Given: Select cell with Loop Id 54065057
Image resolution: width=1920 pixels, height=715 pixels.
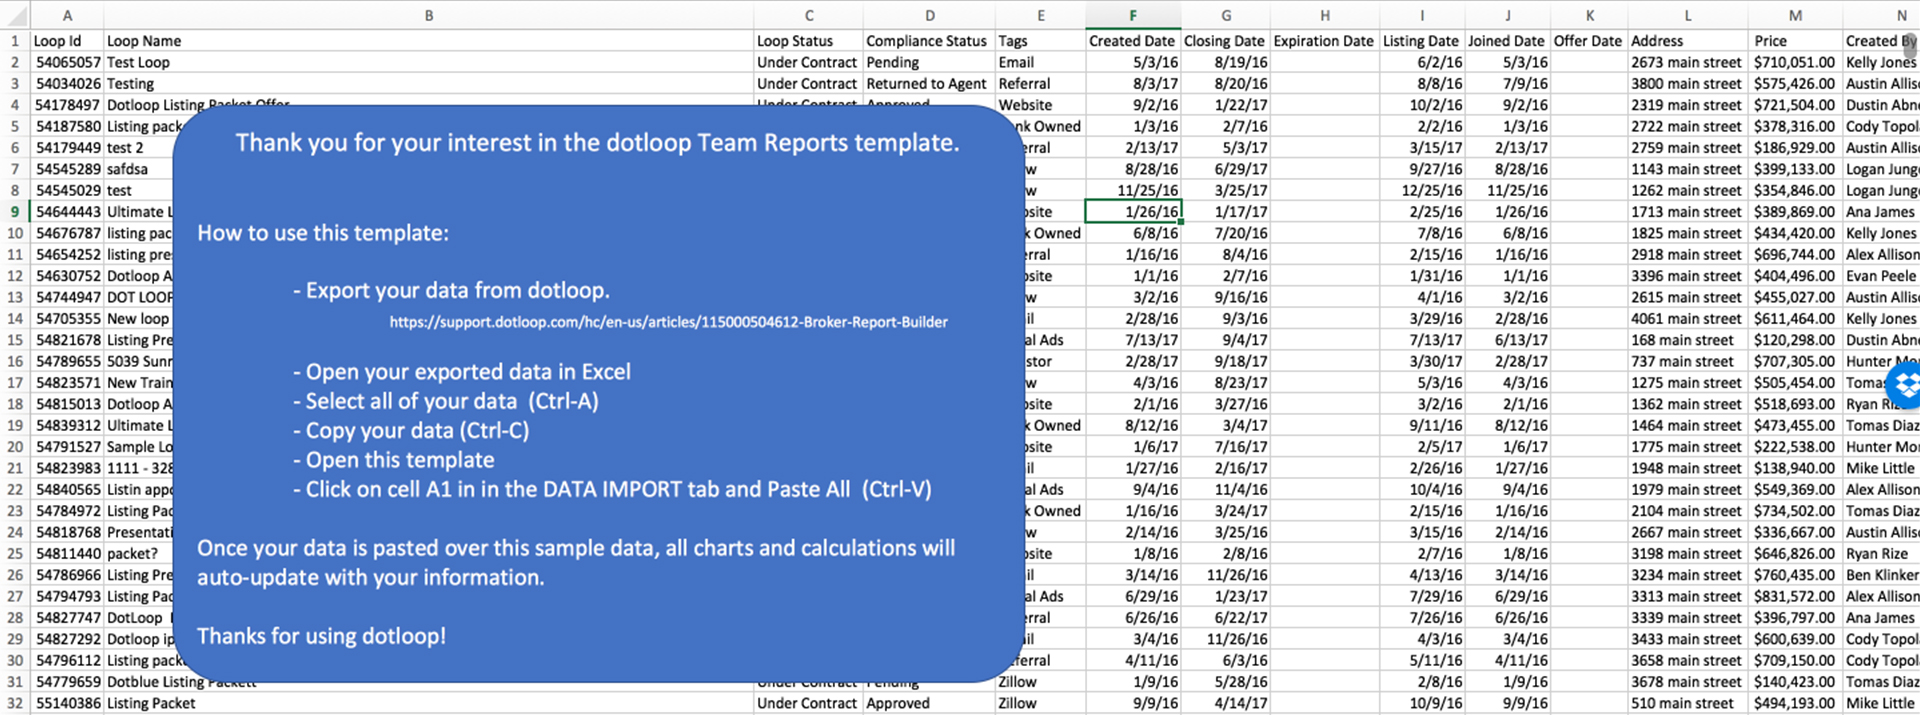Looking at the screenshot, I should tap(67, 62).
